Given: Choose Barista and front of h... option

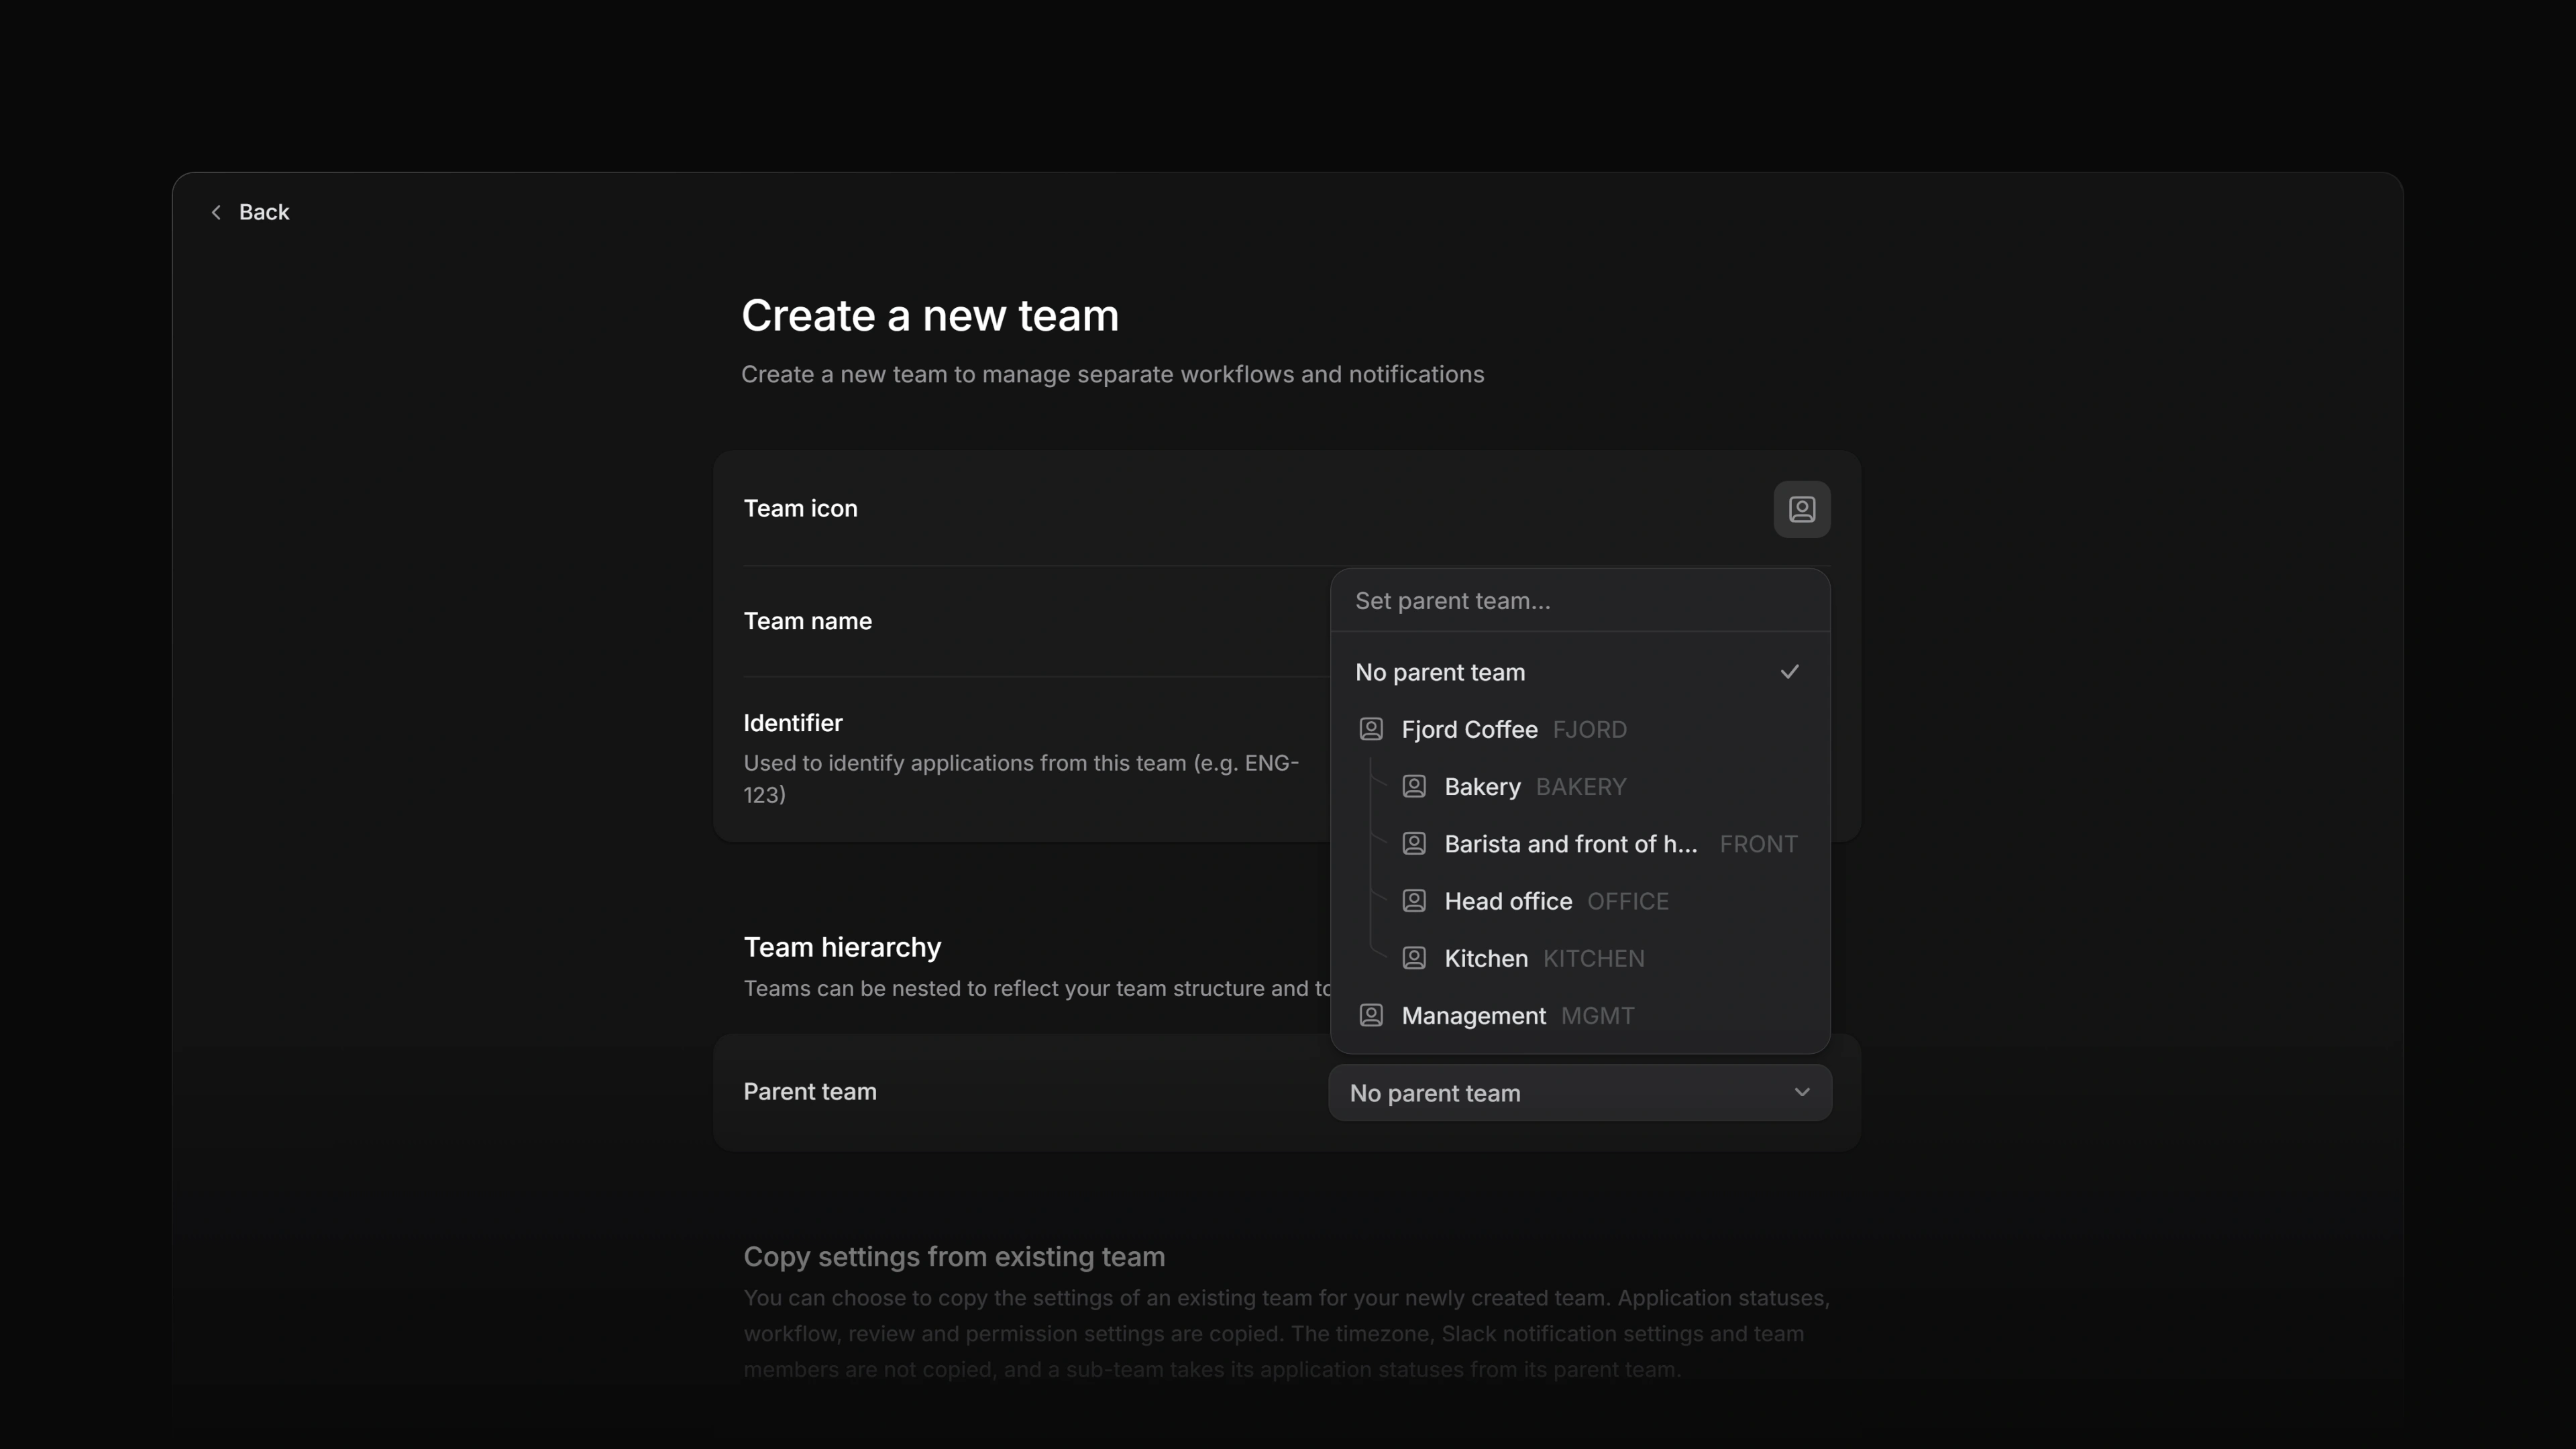Looking at the screenshot, I should coord(1580,843).
